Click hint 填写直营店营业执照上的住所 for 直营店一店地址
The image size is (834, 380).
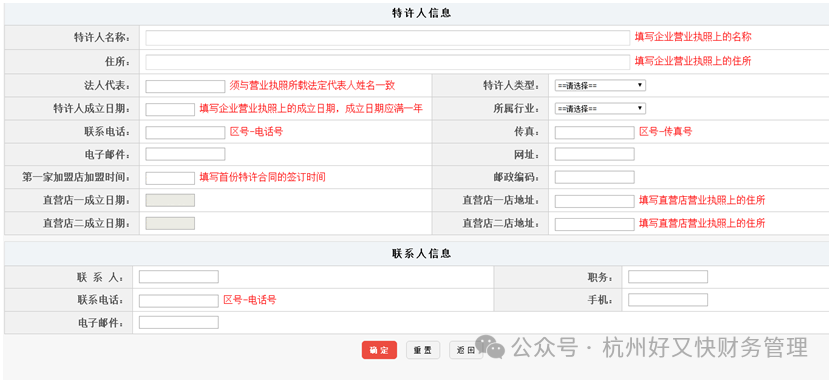coord(702,200)
